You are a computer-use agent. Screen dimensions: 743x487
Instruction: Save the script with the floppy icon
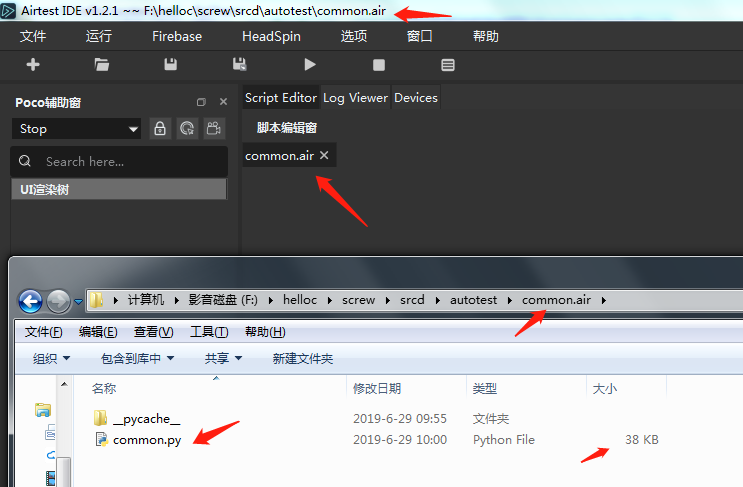pos(171,64)
